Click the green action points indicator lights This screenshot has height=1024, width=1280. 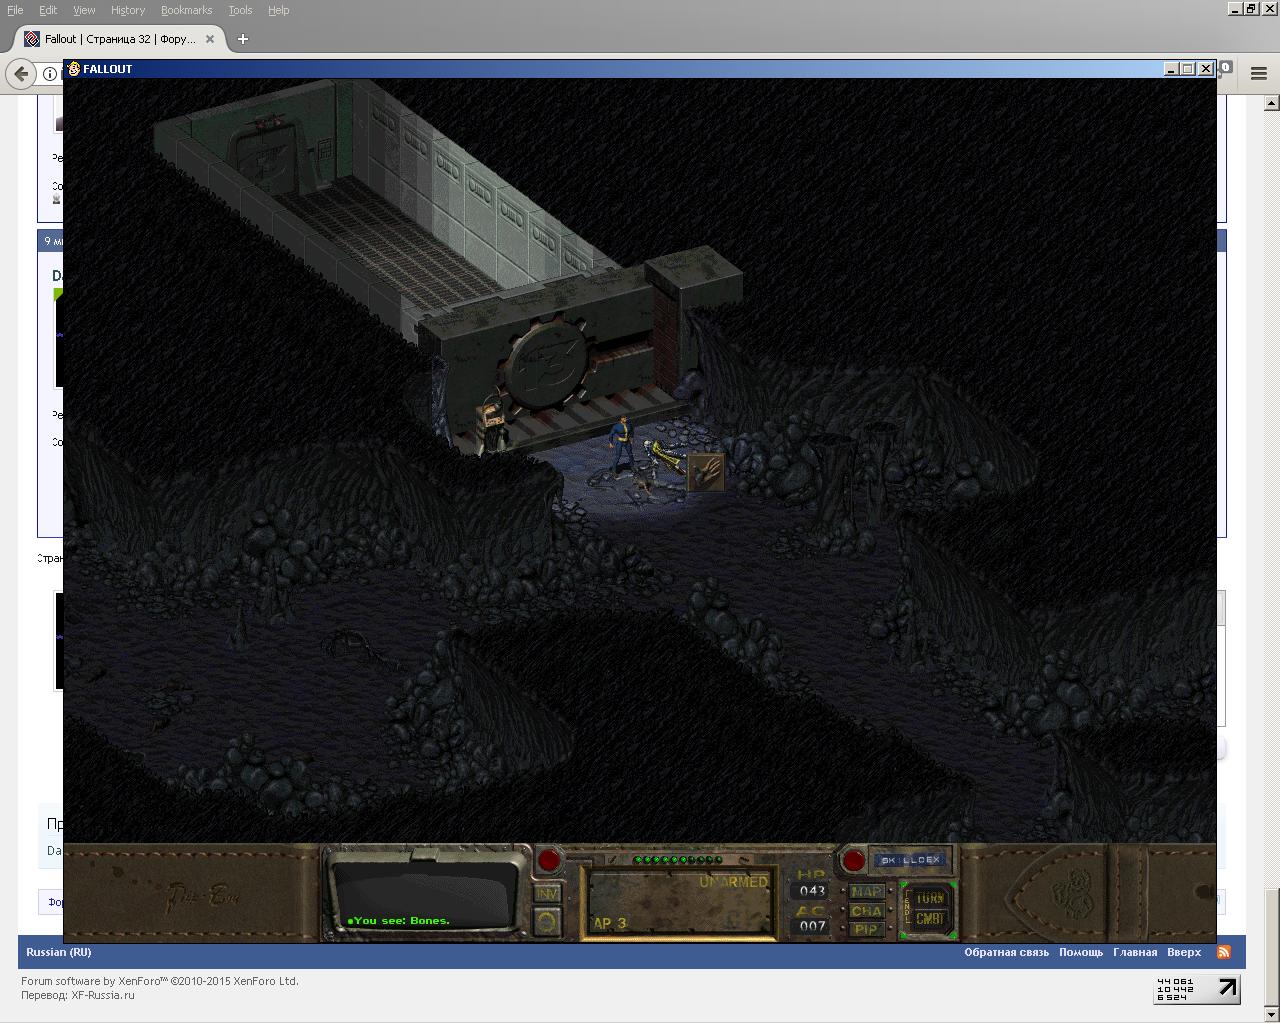click(678, 860)
